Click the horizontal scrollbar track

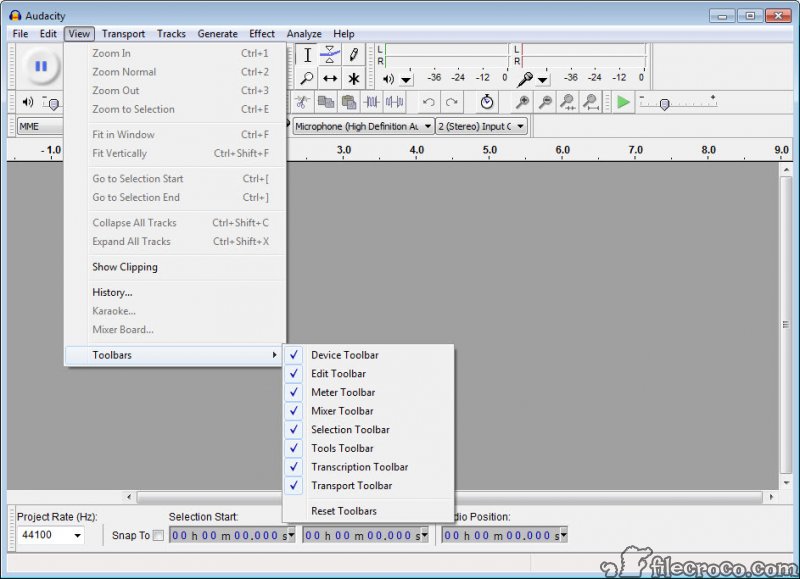[449, 496]
